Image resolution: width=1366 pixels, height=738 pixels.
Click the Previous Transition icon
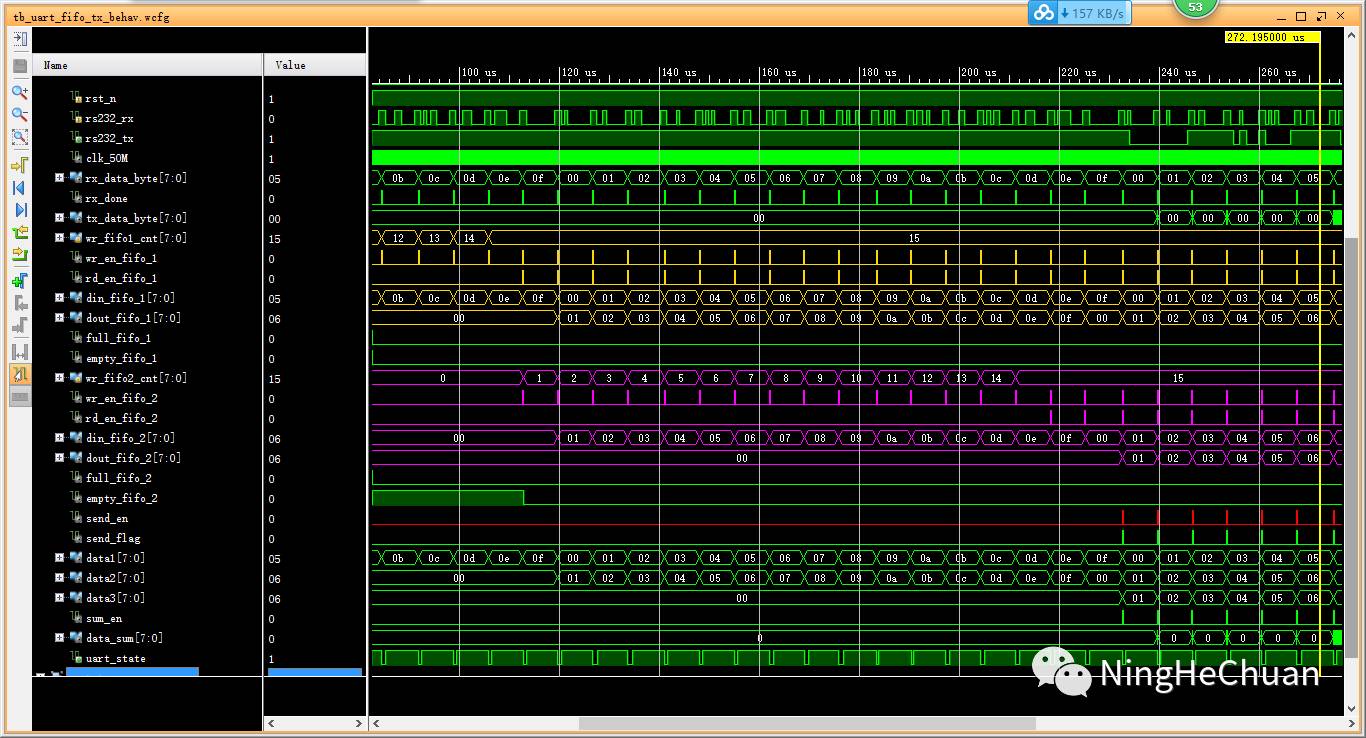point(19,233)
